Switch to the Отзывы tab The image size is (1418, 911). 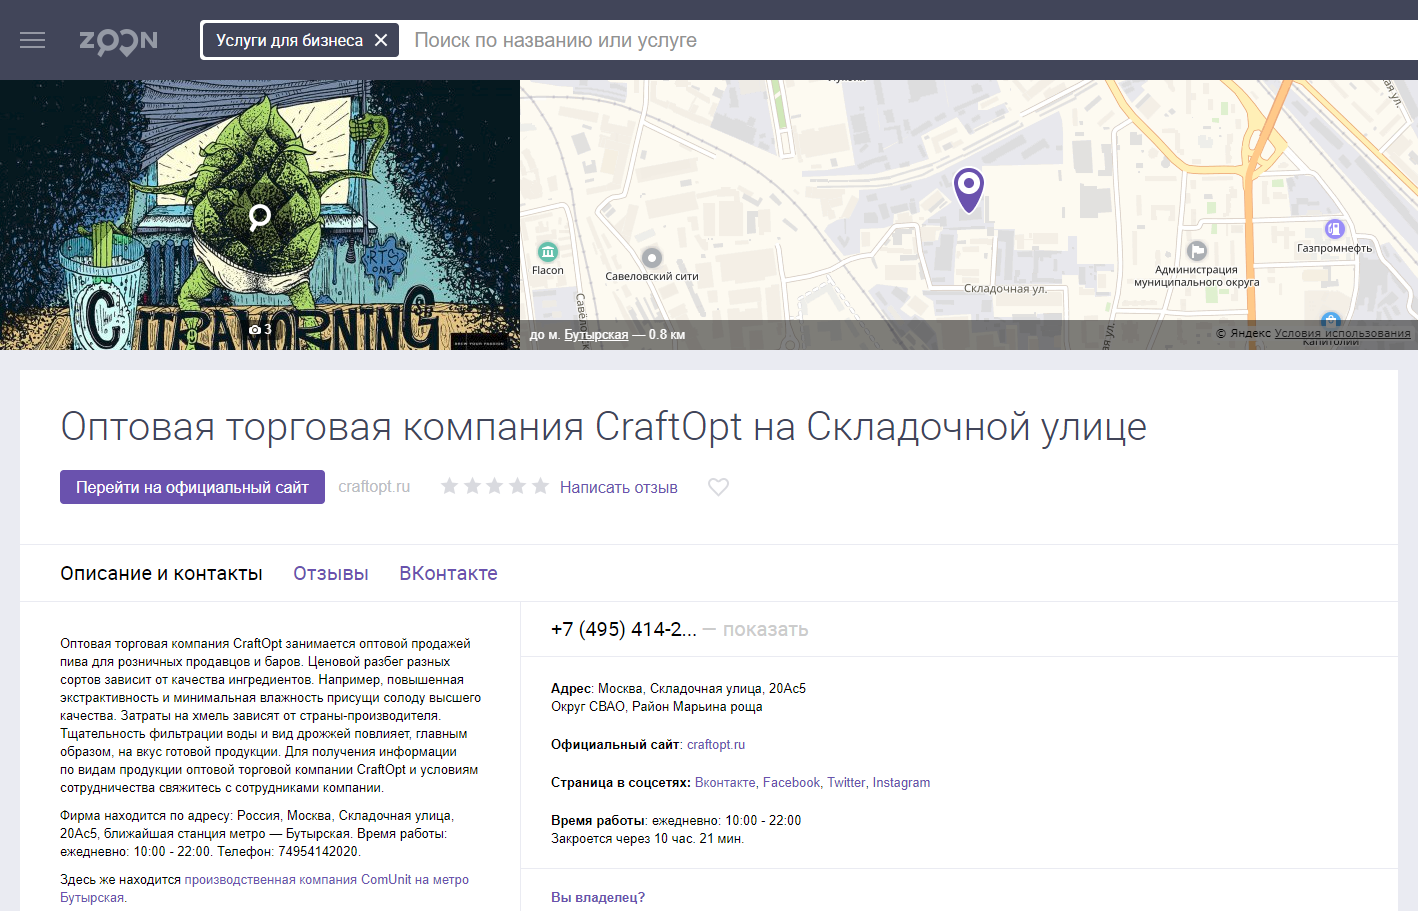[330, 573]
